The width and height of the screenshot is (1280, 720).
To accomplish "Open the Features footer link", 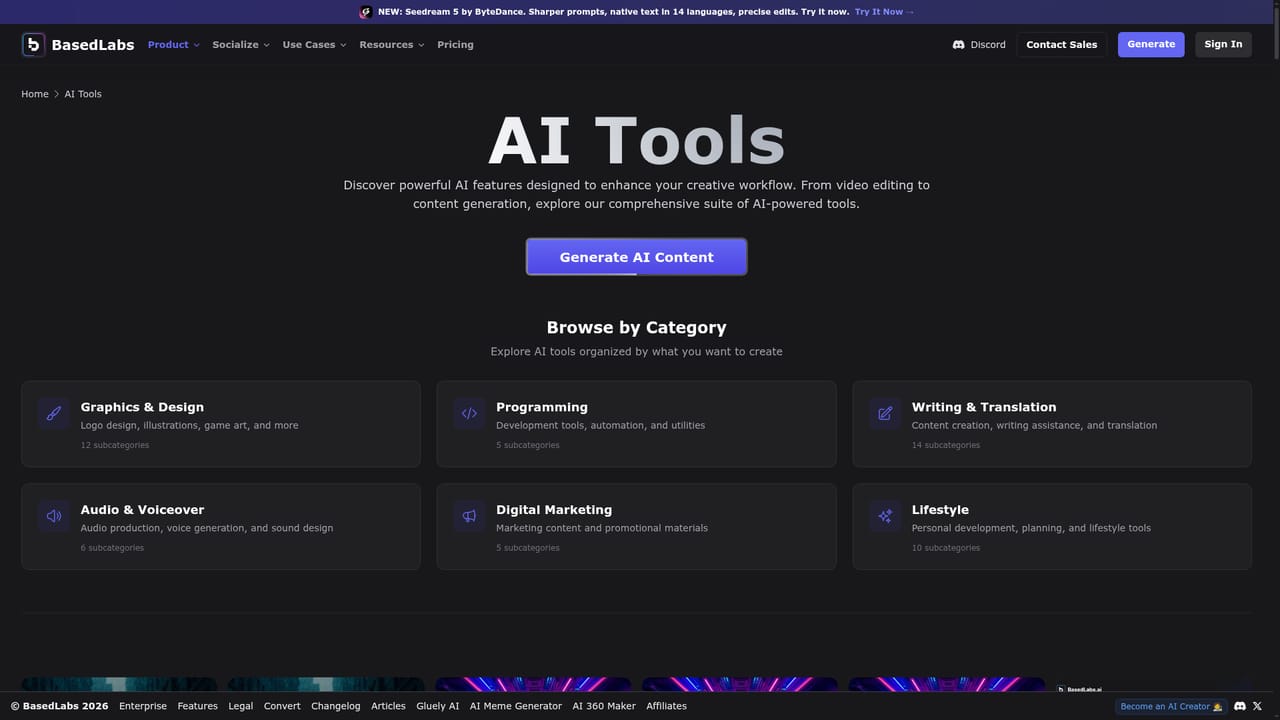I will coord(198,706).
